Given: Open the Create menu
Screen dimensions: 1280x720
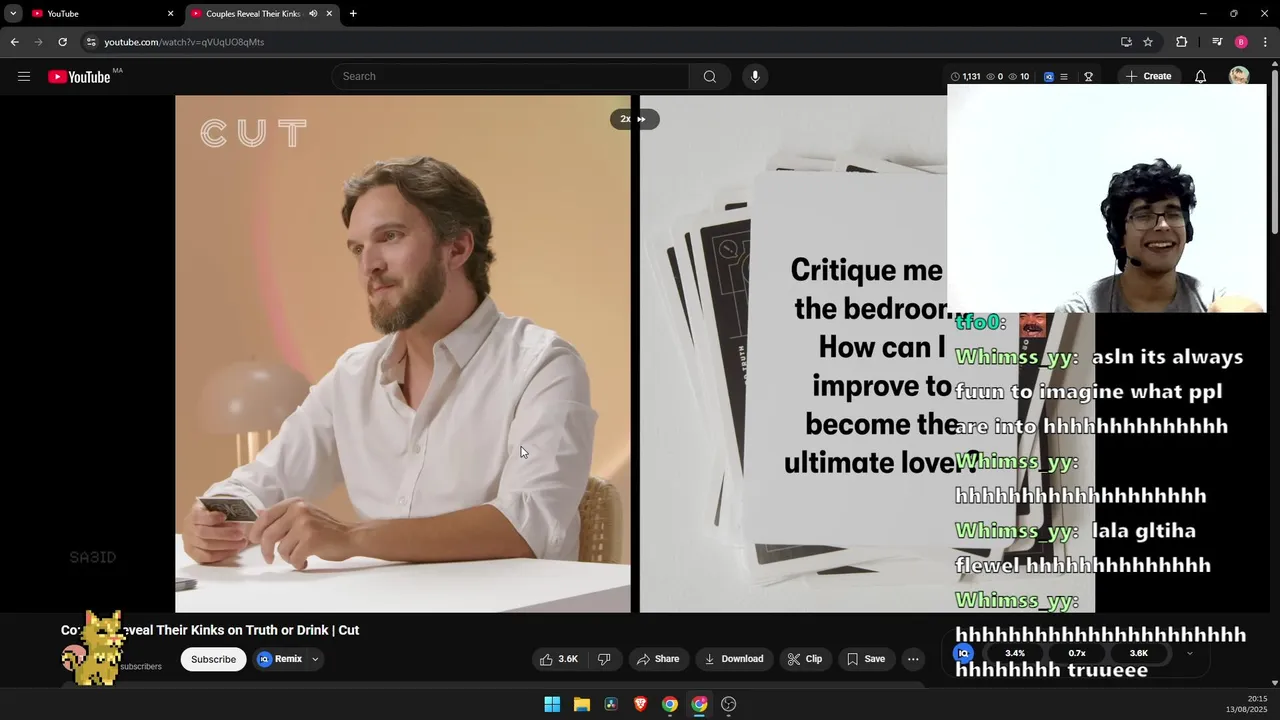Looking at the screenshot, I should point(1147,76).
